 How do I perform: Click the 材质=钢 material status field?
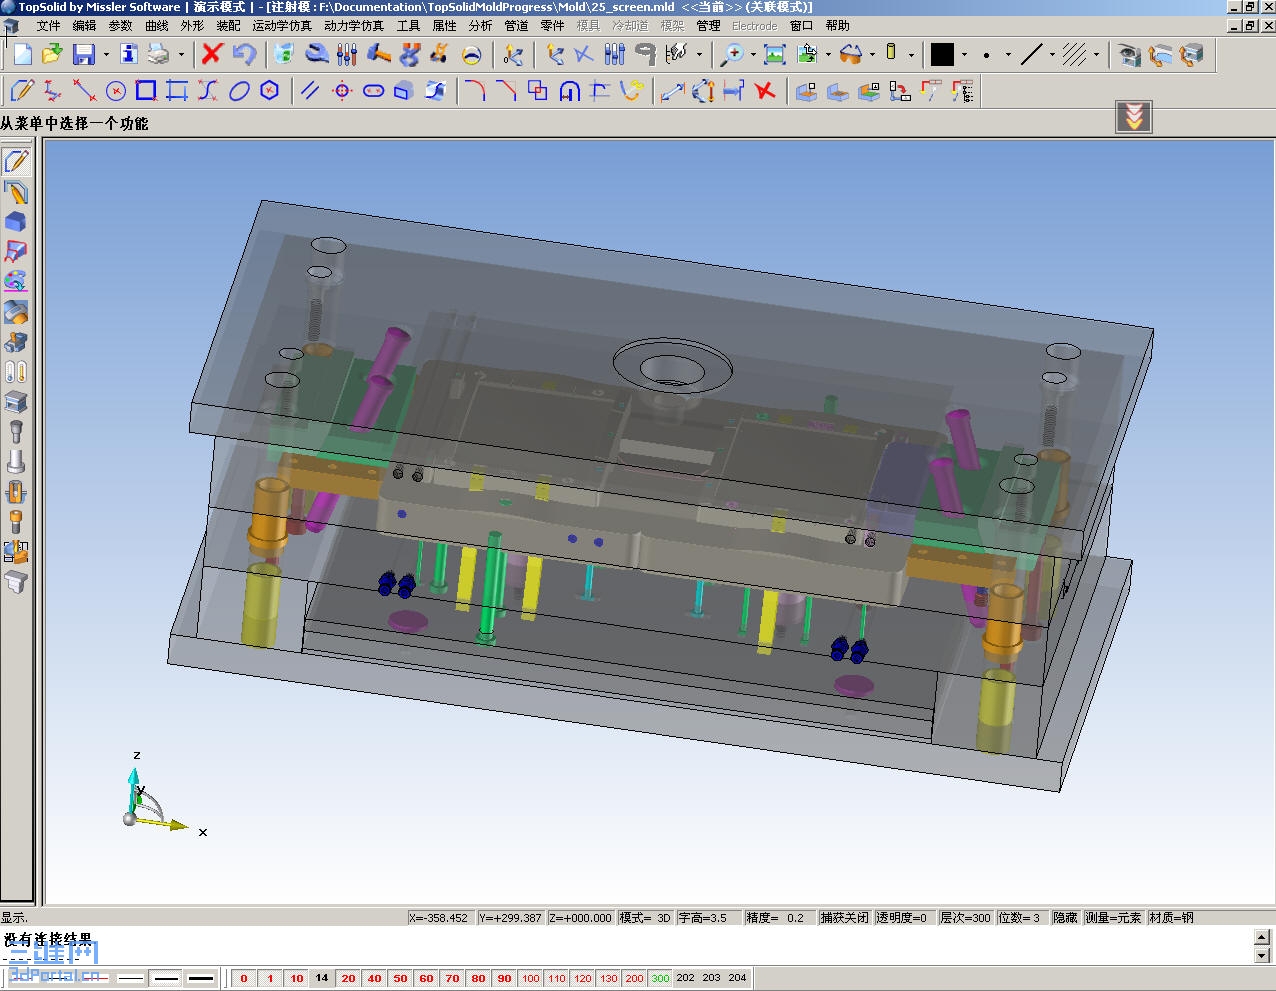pyautogui.click(x=1171, y=917)
